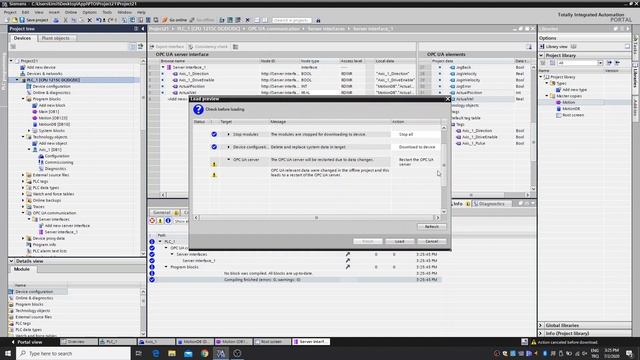Click the Go online toolbar icon
Screen dimensions: 640x360
[175, 20]
